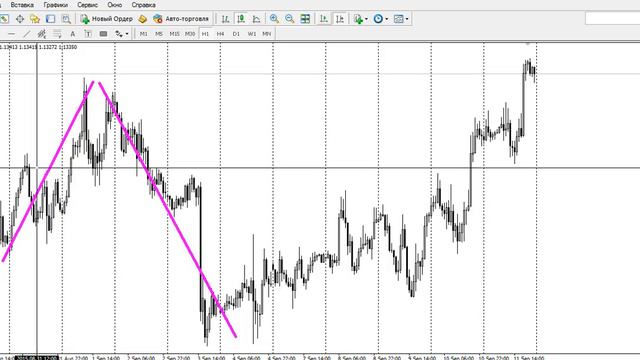Tile chart windows icon
Image resolution: width=640 pixels, height=360 pixels.
305,19
